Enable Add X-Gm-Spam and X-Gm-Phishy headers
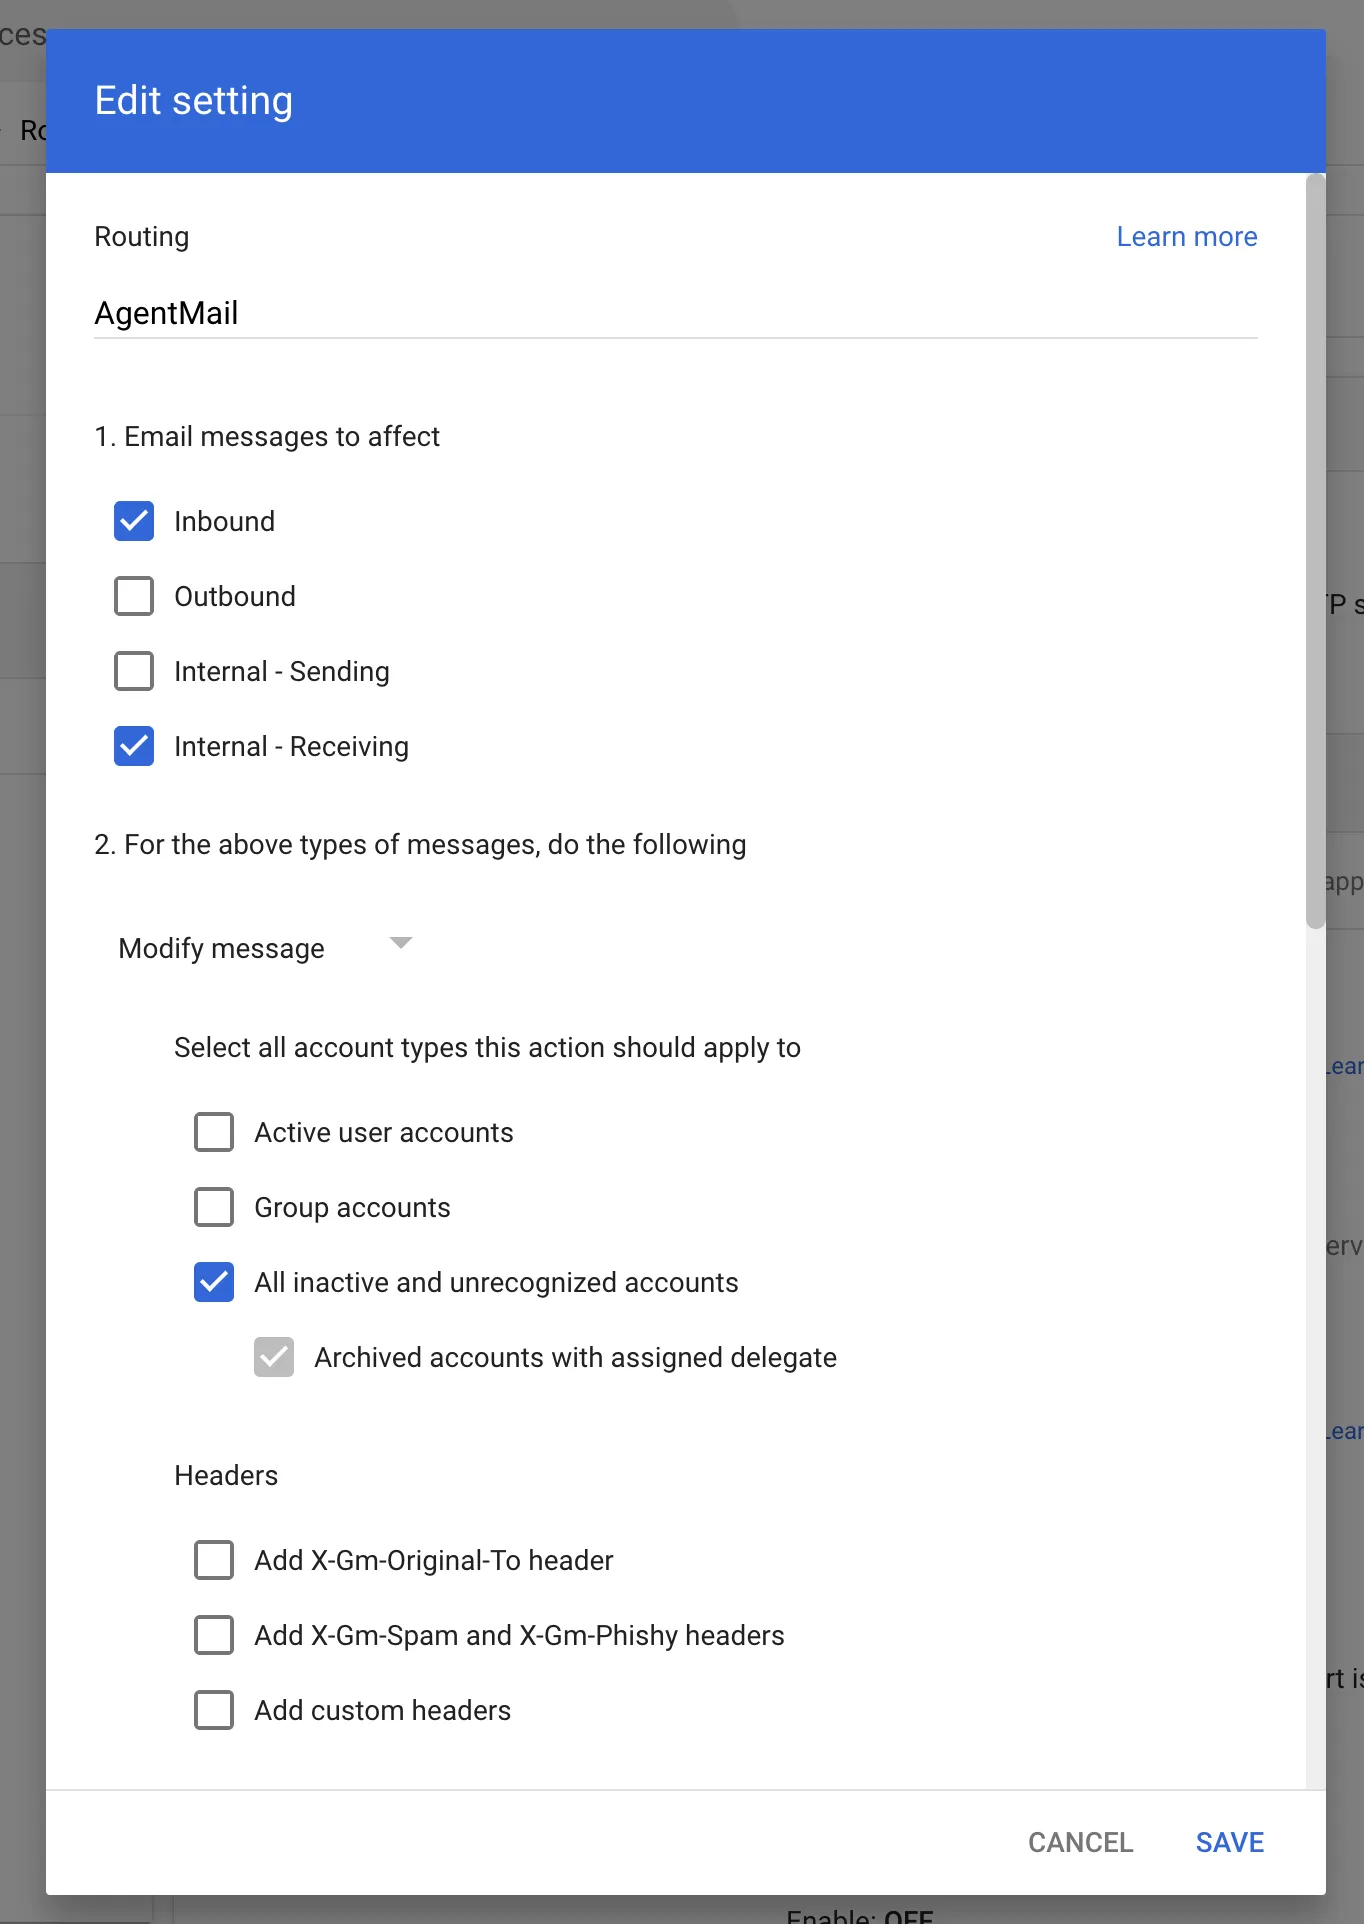Screen dimensions: 1364x1924 point(214,1635)
